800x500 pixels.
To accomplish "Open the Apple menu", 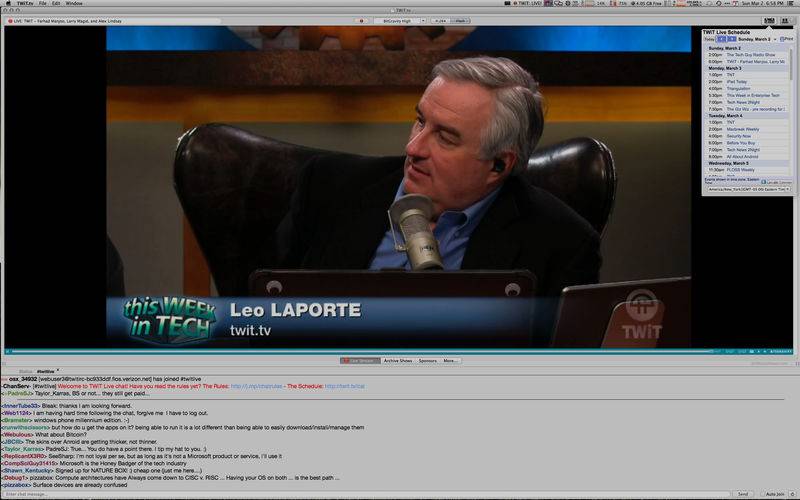I will coord(8,3).
